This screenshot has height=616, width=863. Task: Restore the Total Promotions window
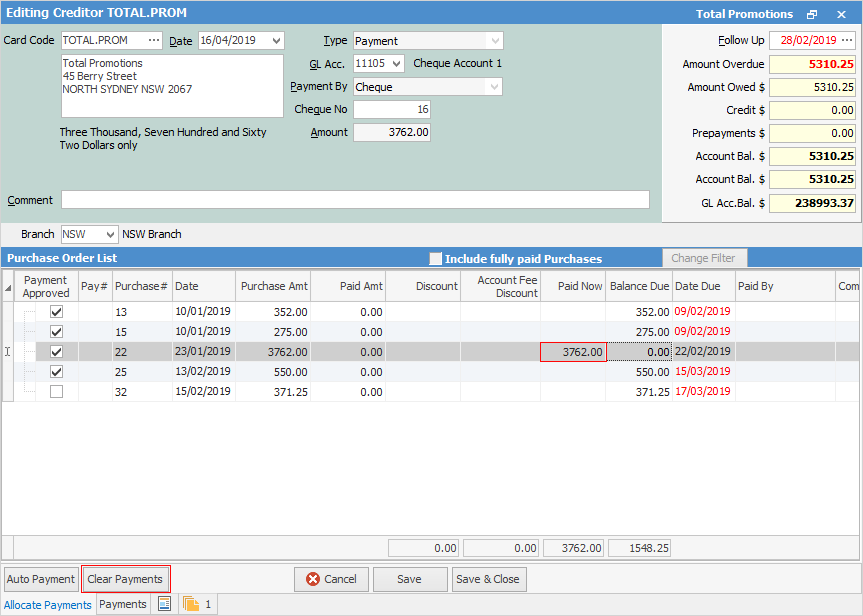[x=812, y=14]
